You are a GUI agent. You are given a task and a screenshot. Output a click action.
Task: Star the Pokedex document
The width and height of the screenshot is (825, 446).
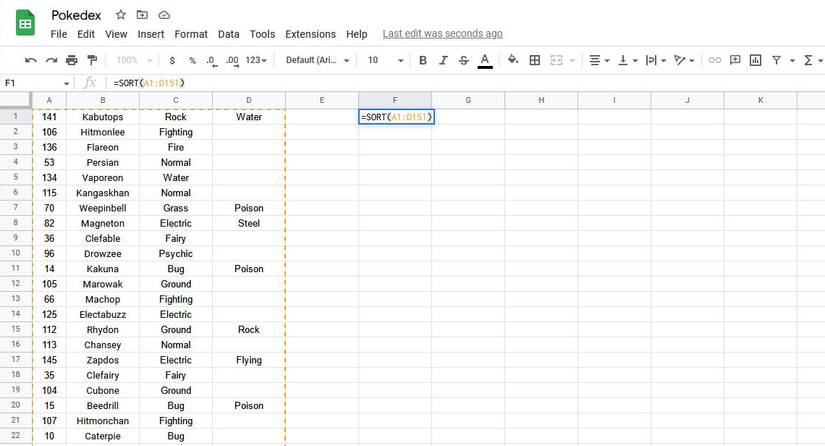coord(121,15)
